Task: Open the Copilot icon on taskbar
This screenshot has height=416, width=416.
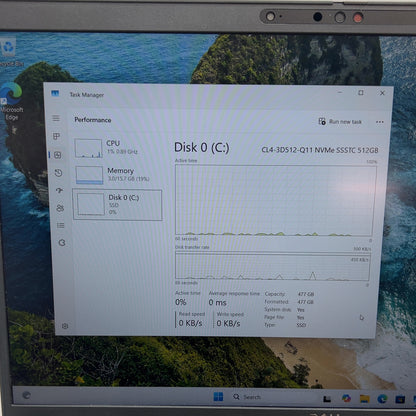Action: tap(346, 398)
